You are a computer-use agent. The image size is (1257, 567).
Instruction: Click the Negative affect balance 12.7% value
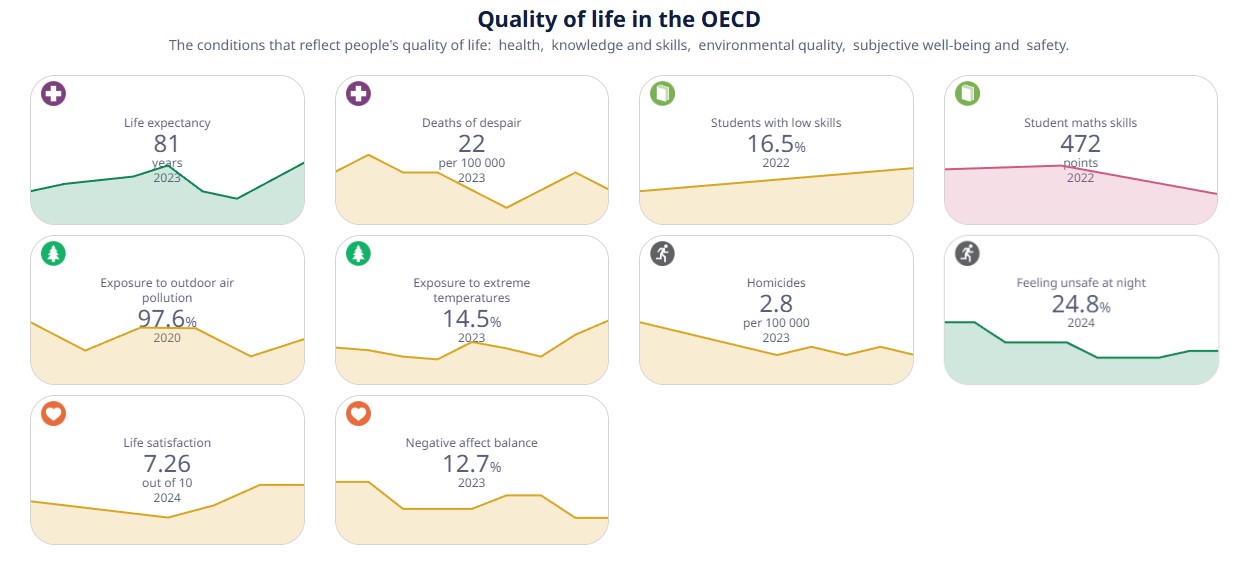click(x=470, y=464)
